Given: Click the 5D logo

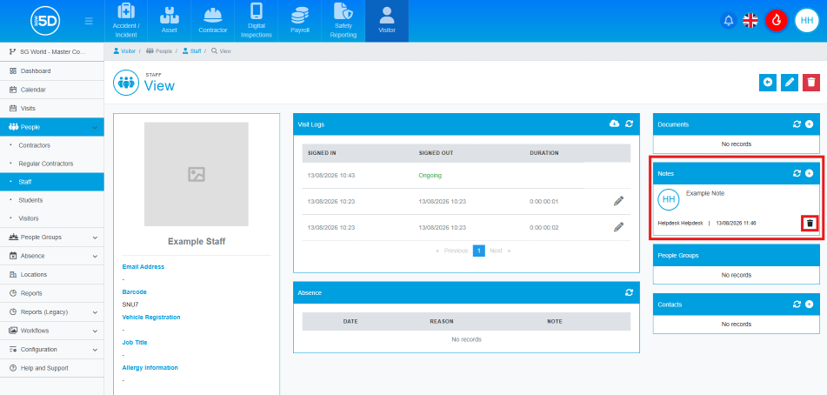Looking at the screenshot, I should pyautogui.click(x=45, y=21).
